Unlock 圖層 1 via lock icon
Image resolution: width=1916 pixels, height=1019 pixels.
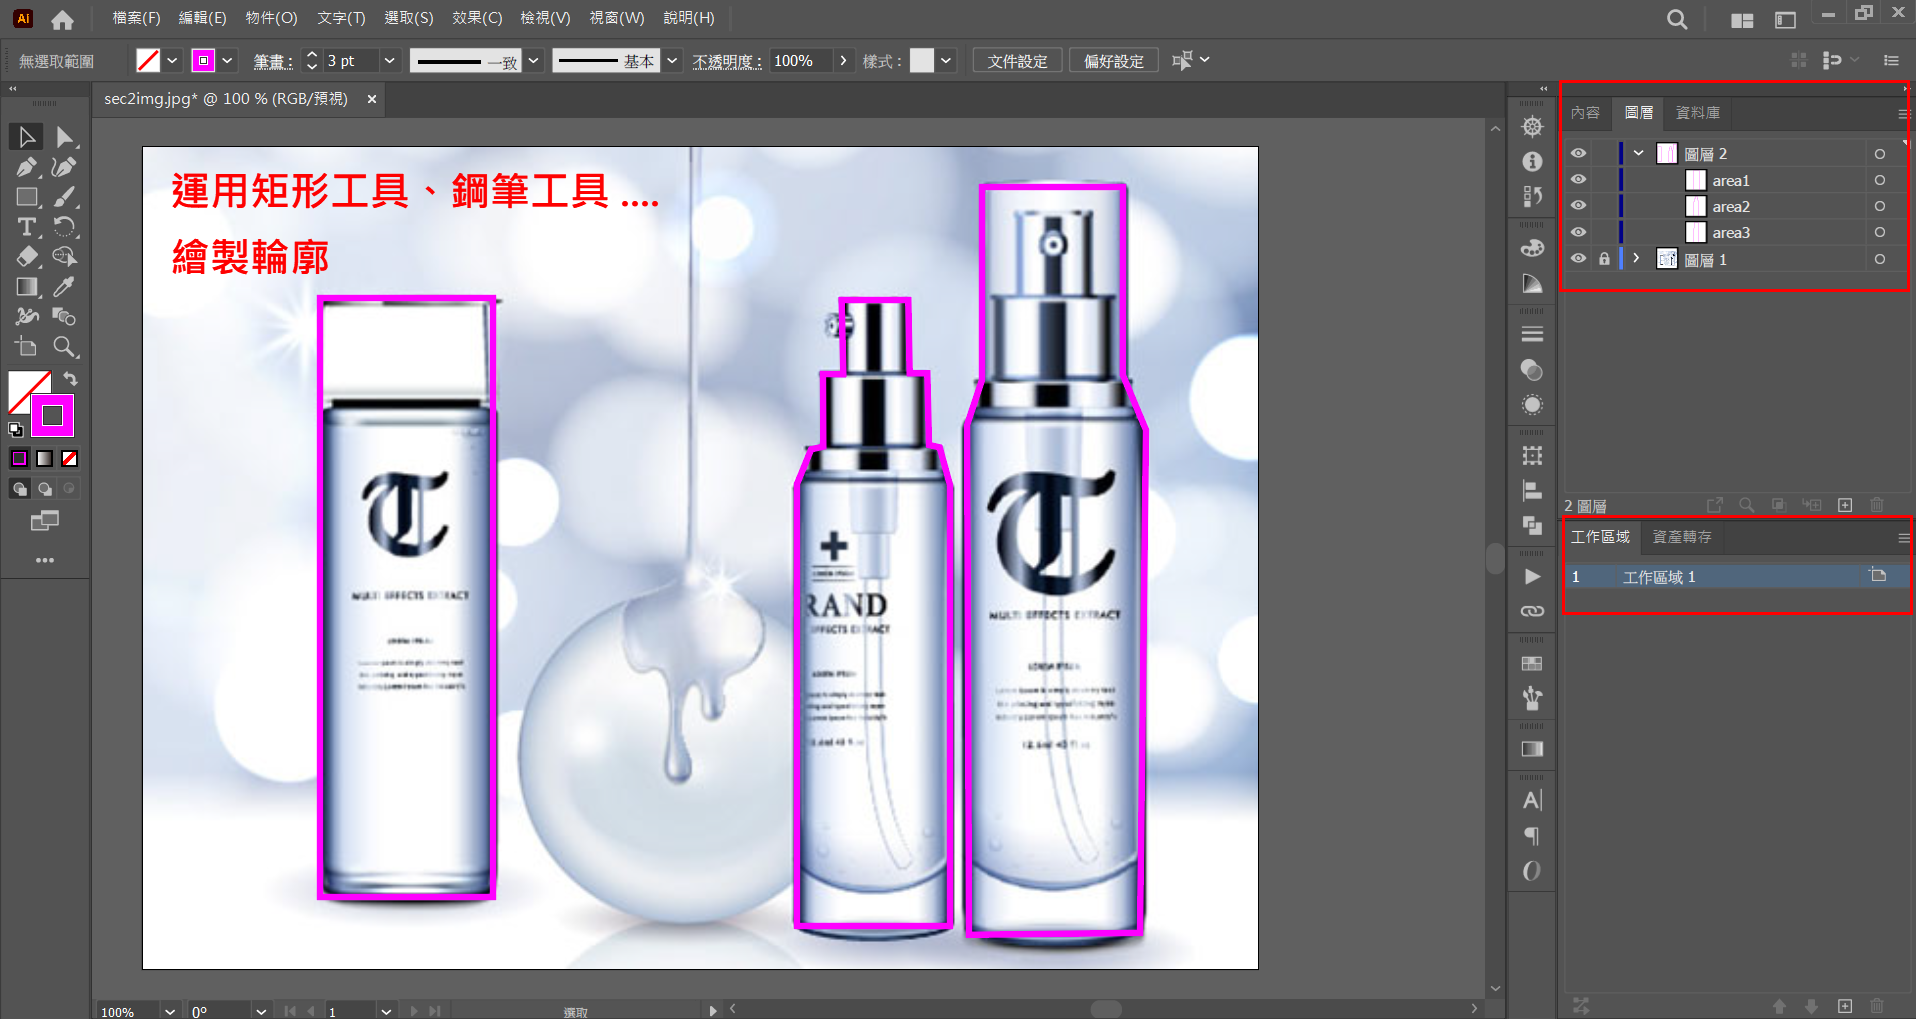point(1604,259)
